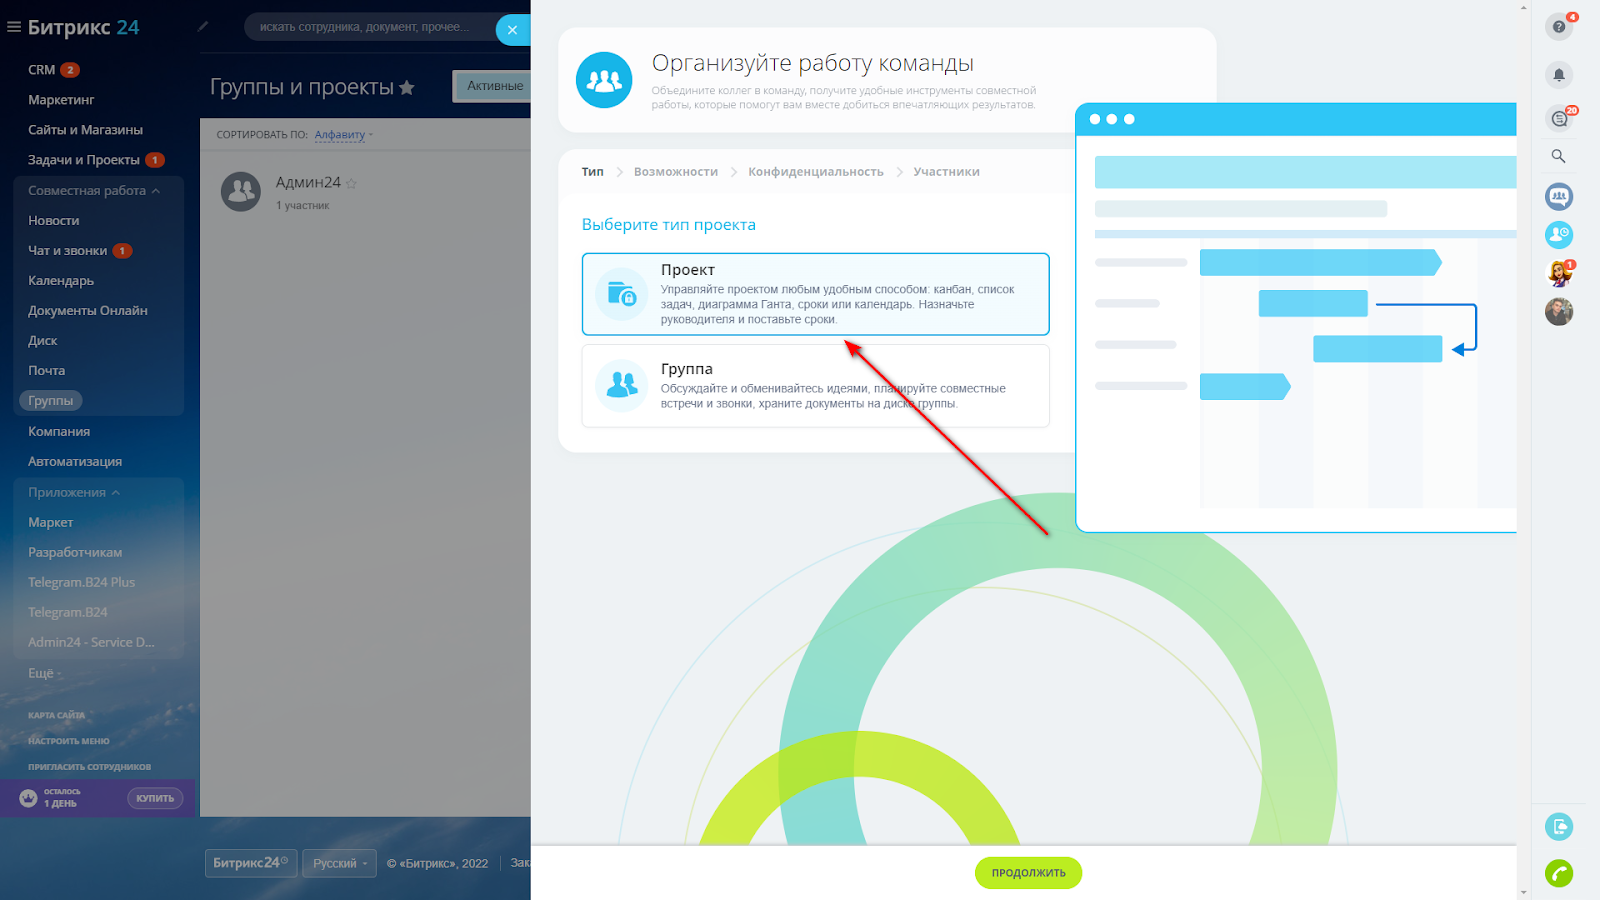Image resolution: width=1600 pixels, height=900 pixels.
Task: Open Маркетинг in the left menu
Action: pyautogui.click(x=61, y=100)
